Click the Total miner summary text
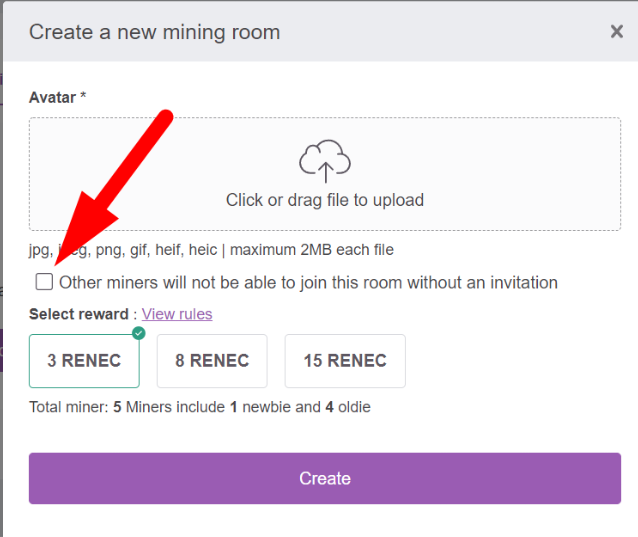This screenshot has height=537, width=638. [200, 407]
